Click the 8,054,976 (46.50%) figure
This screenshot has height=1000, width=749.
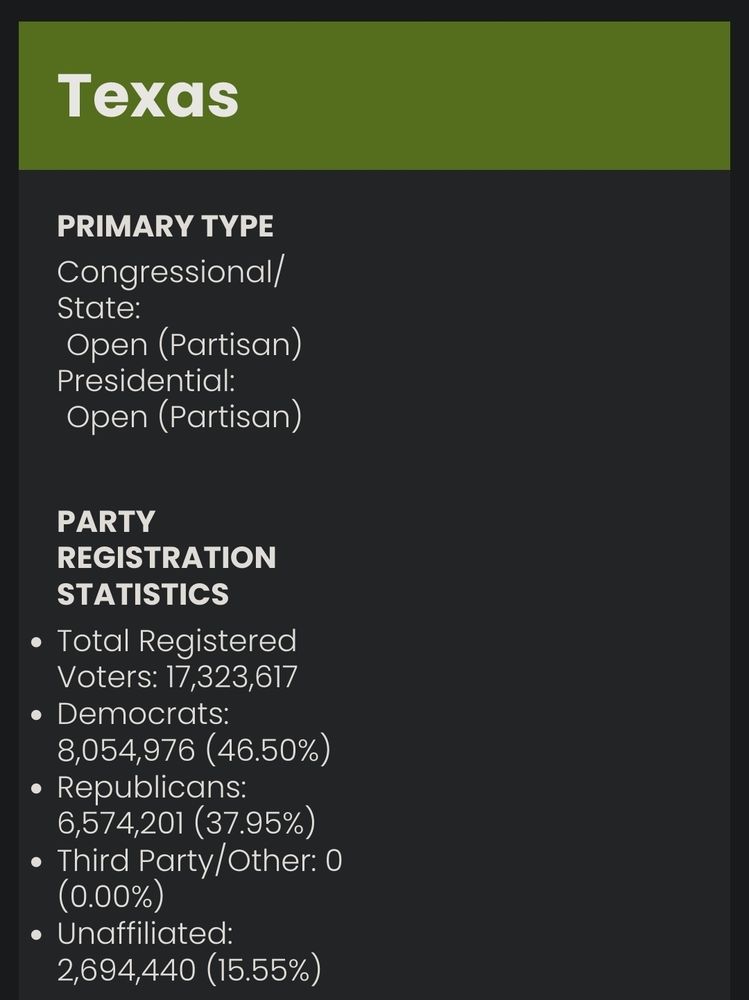tap(194, 749)
